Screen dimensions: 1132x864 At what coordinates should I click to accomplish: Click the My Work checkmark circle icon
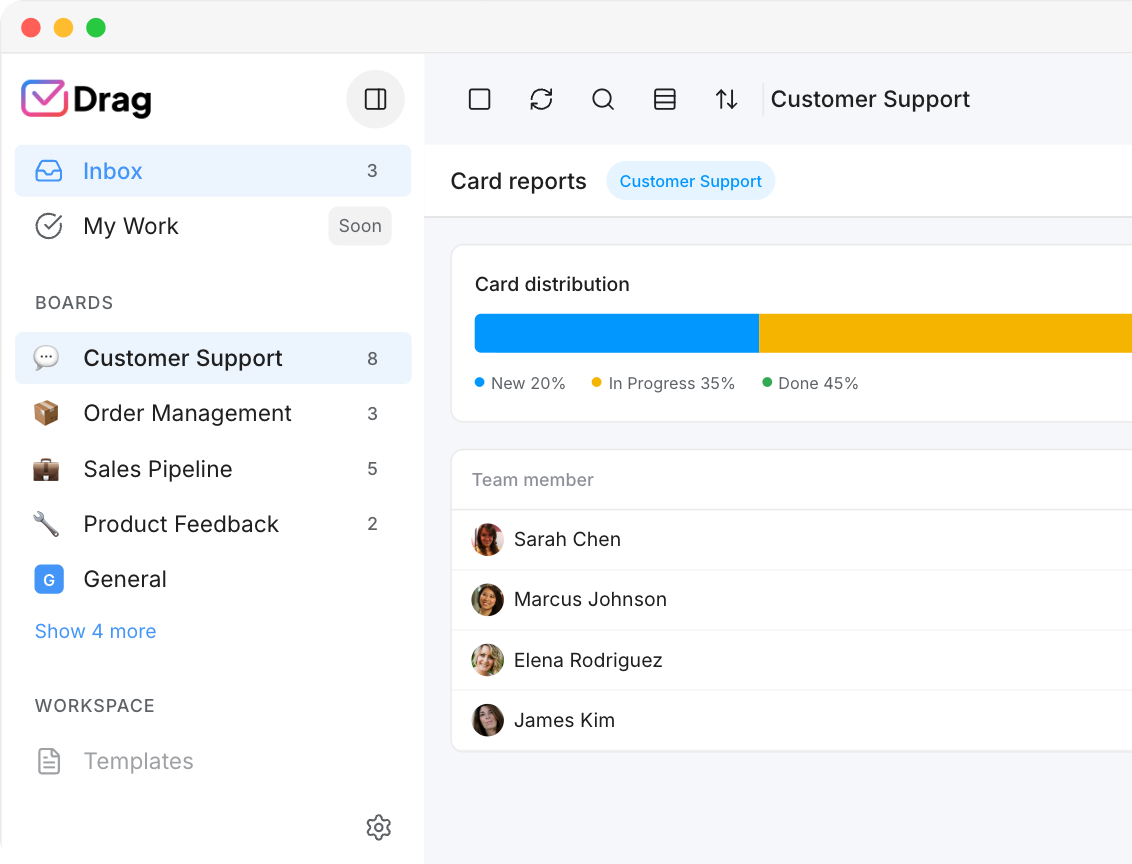tap(48, 226)
